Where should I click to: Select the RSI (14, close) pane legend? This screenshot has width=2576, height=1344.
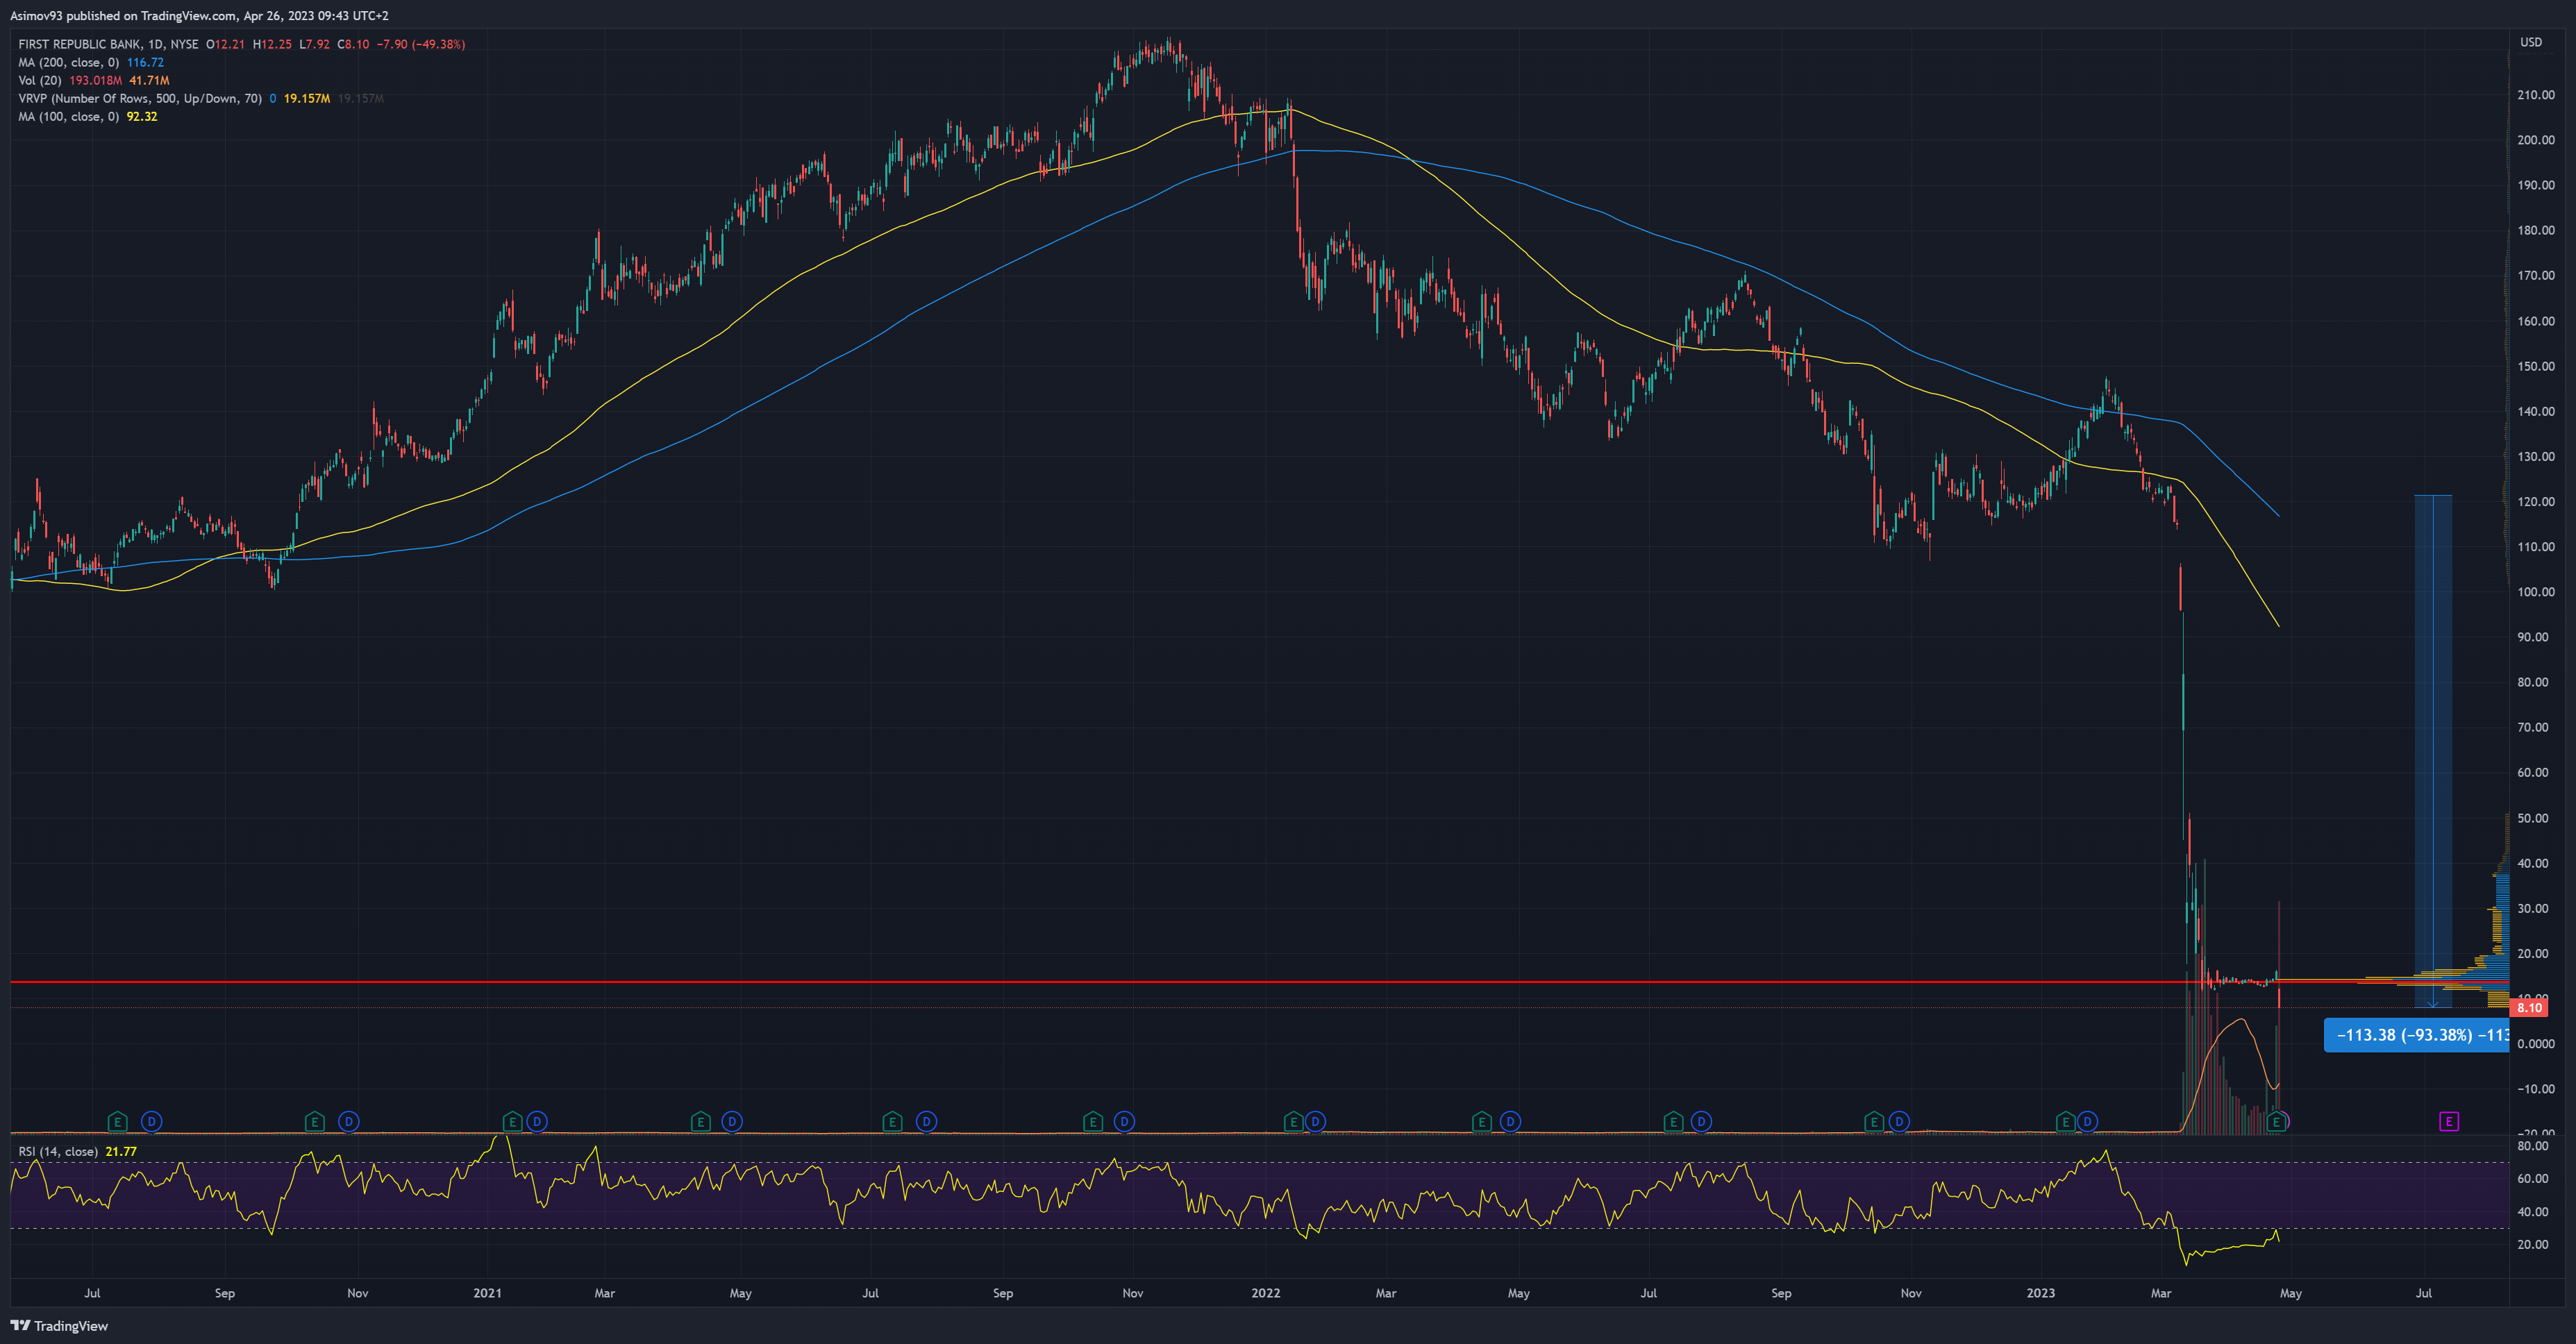click(58, 1151)
